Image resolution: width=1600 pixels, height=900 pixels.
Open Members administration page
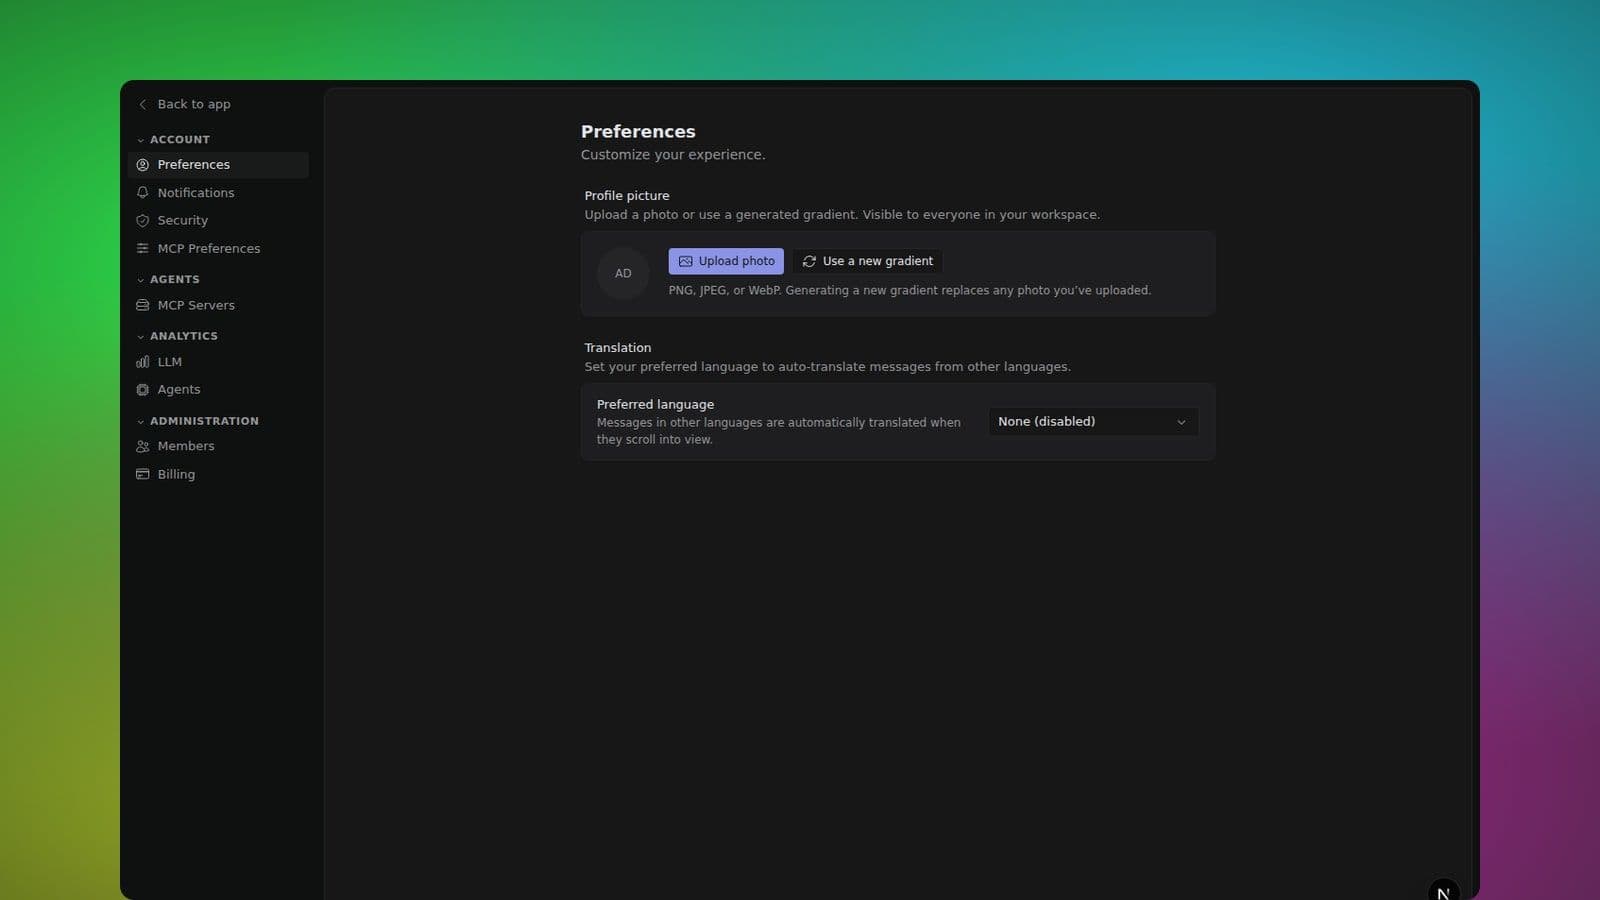(x=218, y=447)
